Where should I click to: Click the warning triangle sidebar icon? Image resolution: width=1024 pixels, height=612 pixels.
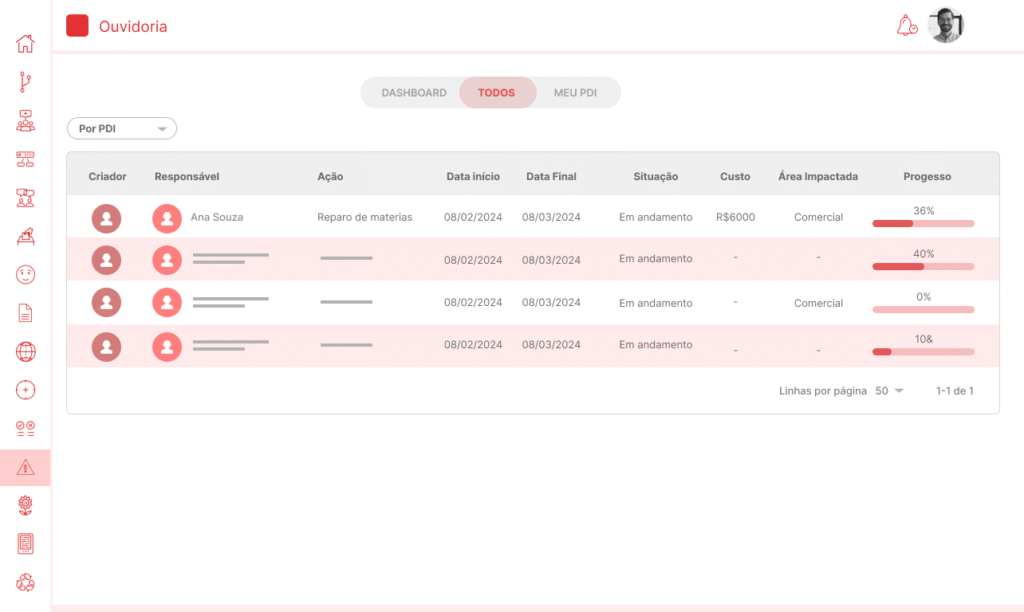25,467
